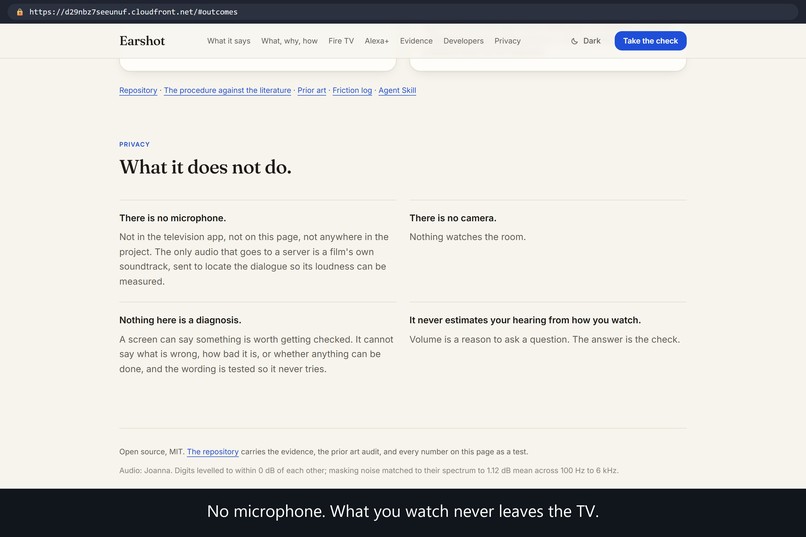Click heading It never estimates your hearing

pos(525,320)
